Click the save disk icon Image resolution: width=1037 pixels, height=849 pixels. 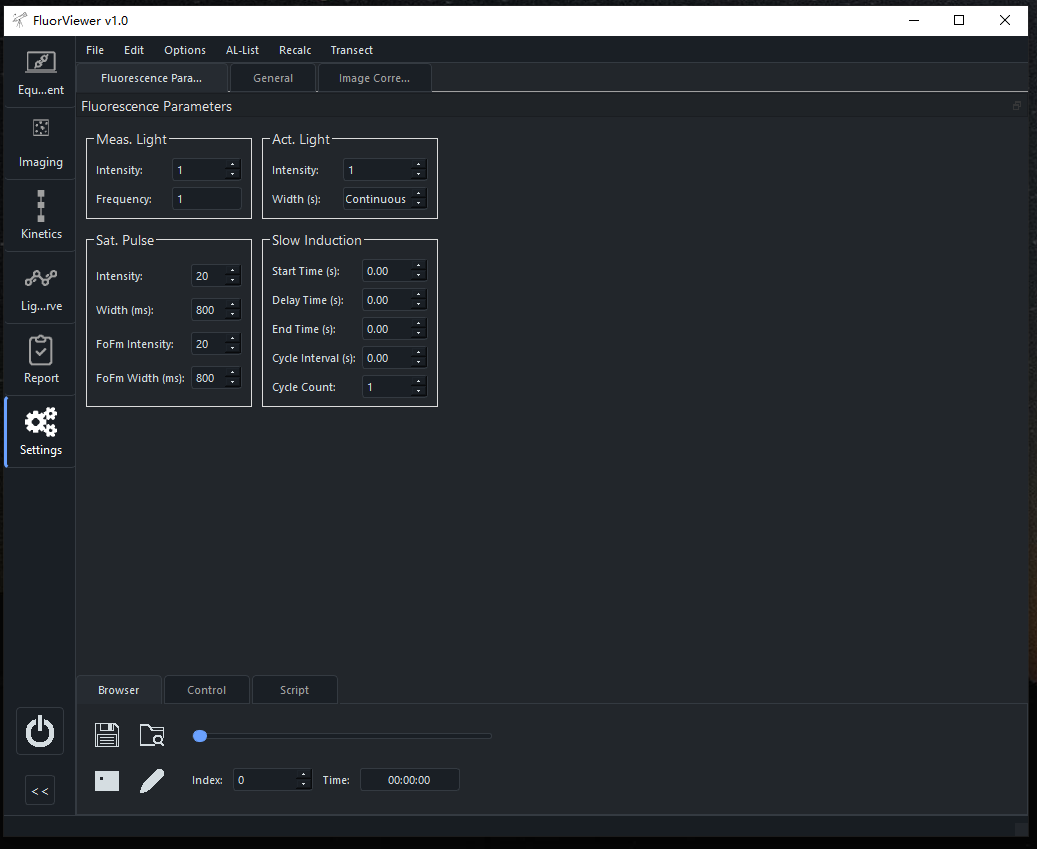click(107, 735)
